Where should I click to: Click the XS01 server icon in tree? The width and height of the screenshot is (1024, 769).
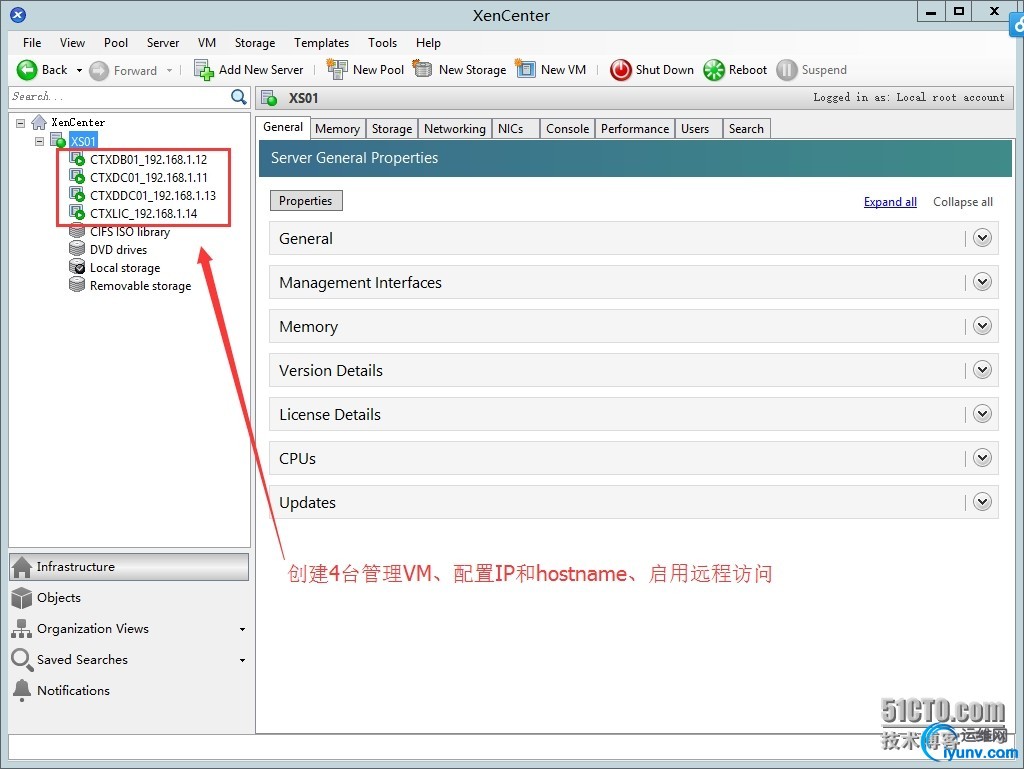[58, 140]
